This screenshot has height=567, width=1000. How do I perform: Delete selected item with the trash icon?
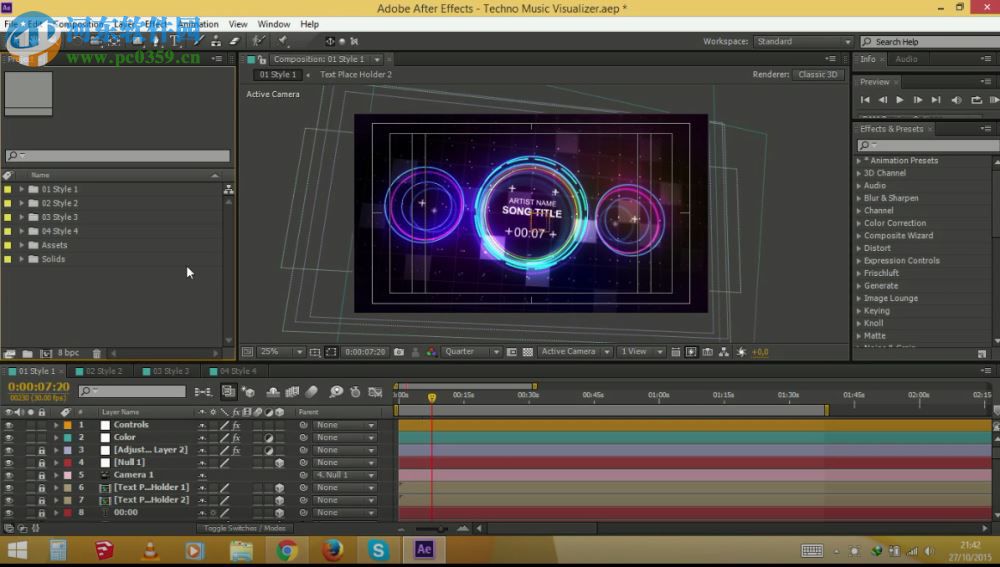[x=96, y=353]
